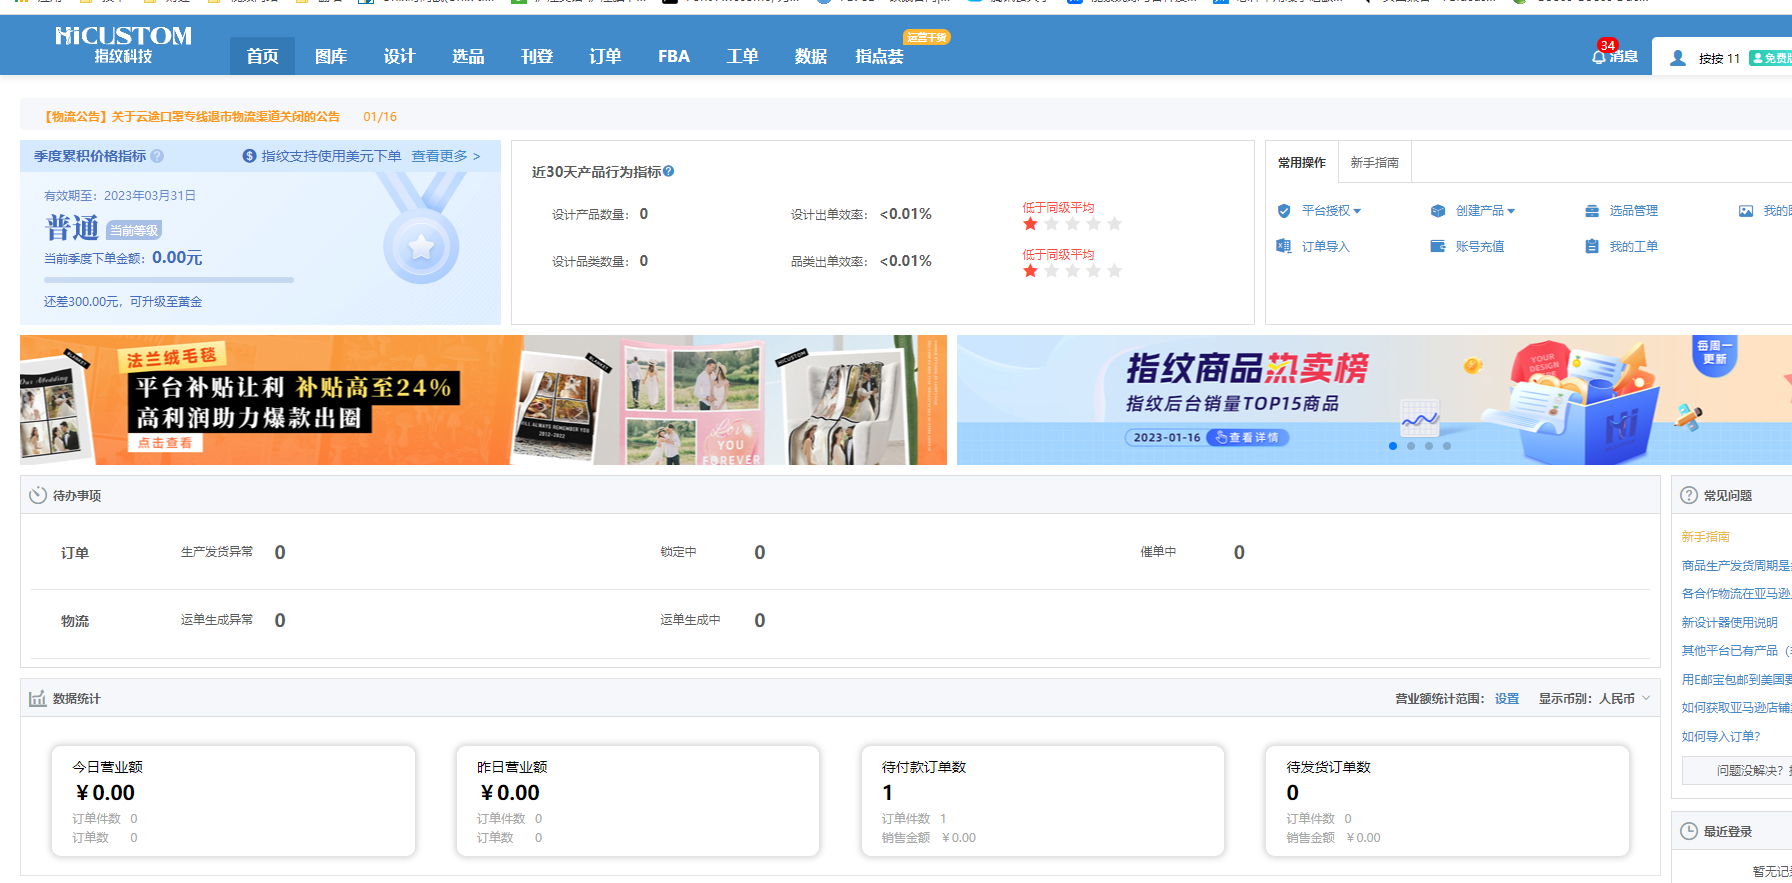
Task: Click the 我的工单 clipboard icon
Action: pyautogui.click(x=1592, y=246)
